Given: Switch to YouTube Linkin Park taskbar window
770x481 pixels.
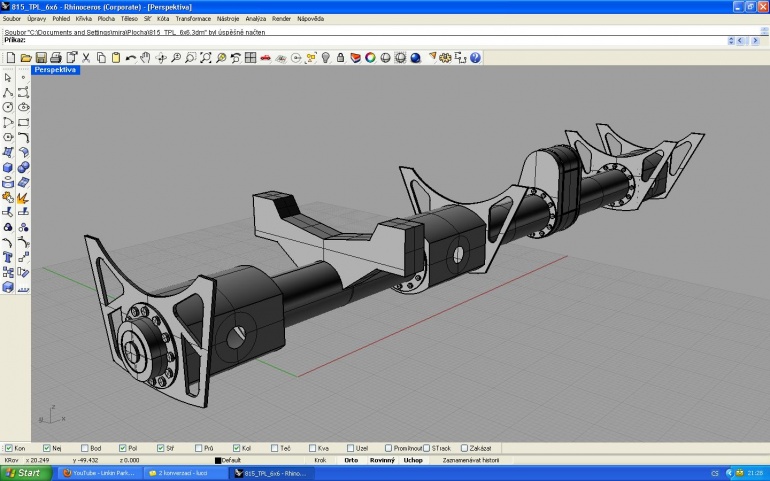Looking at the screenshot, I should pyautogui.click(x=100, y=473).
